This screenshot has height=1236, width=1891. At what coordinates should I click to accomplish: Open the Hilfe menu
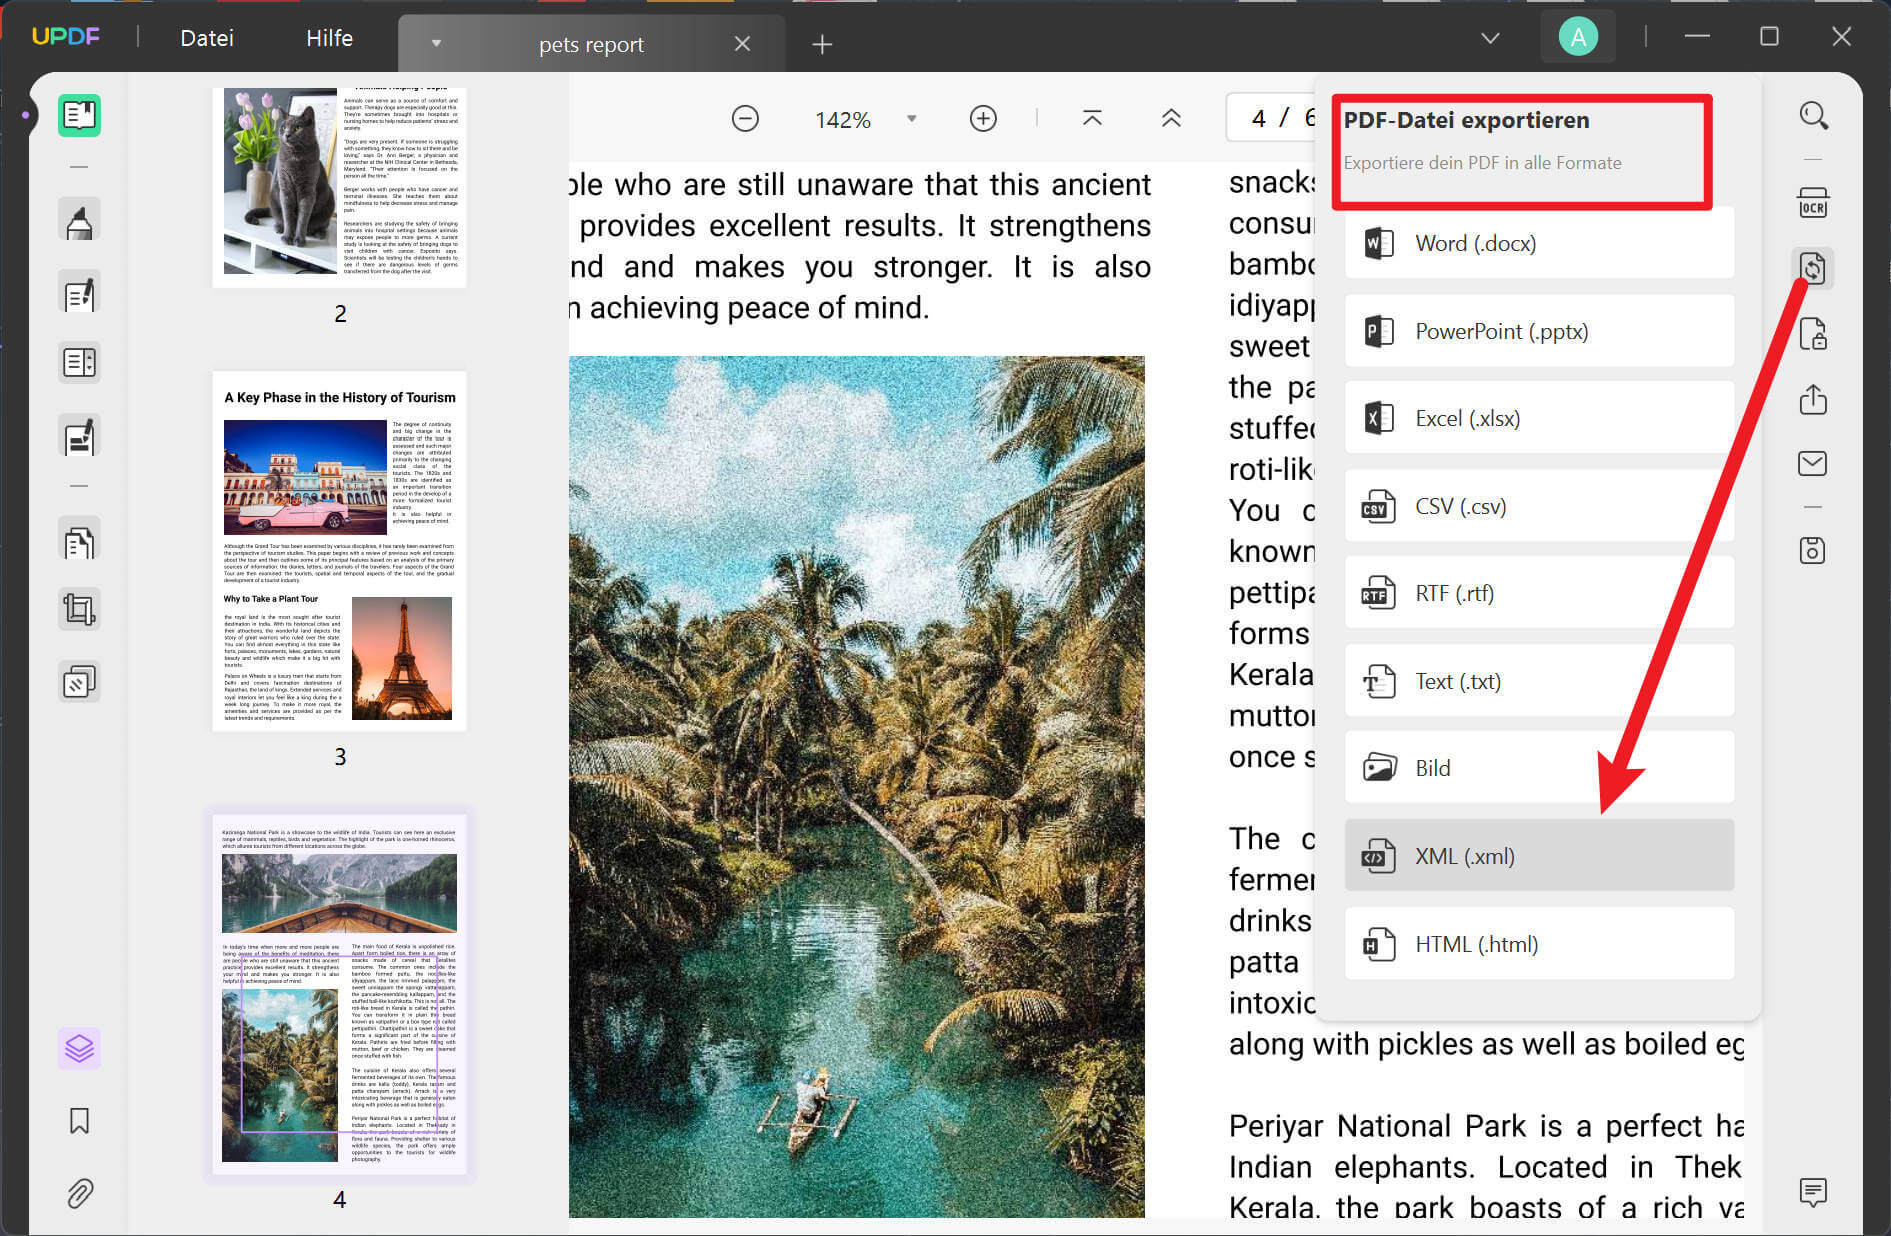pyautogui.click(x=328, y=38)
